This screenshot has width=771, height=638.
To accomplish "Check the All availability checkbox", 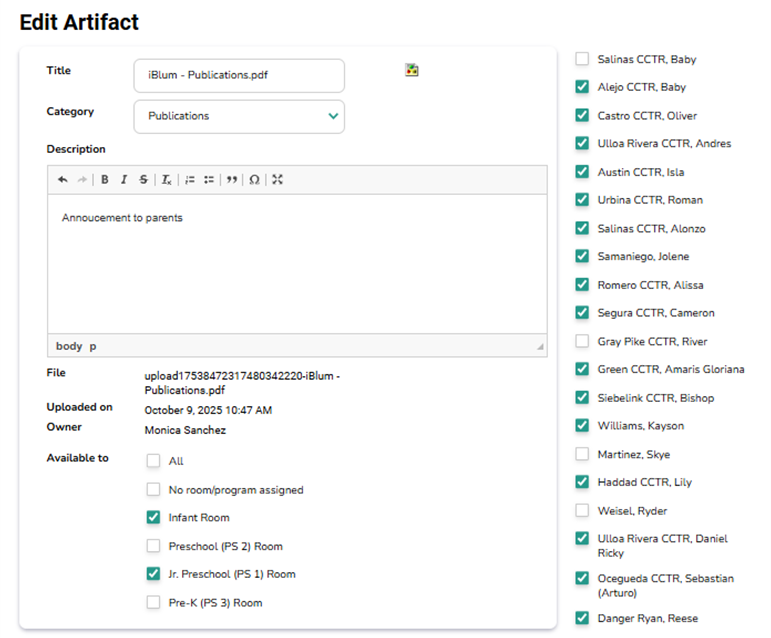I will click(153, 461).
